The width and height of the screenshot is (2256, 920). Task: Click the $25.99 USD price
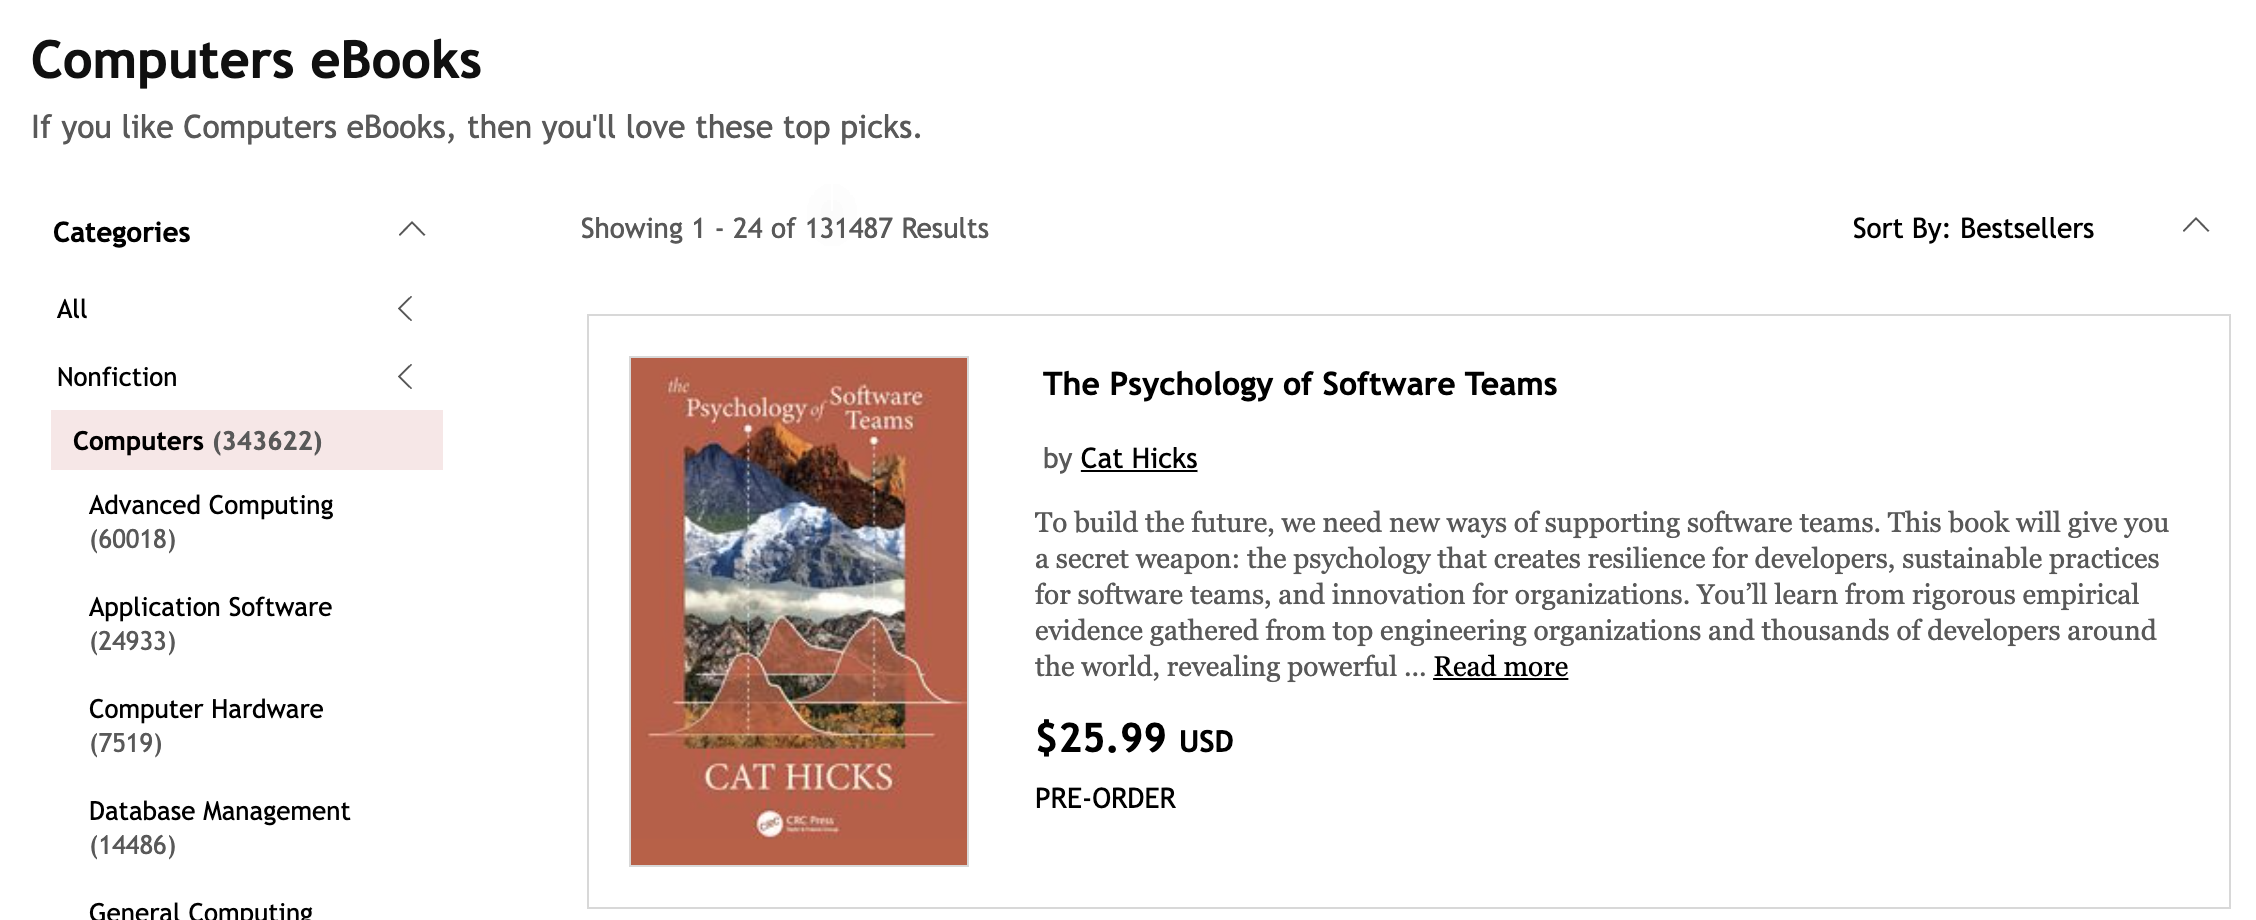1134,738
